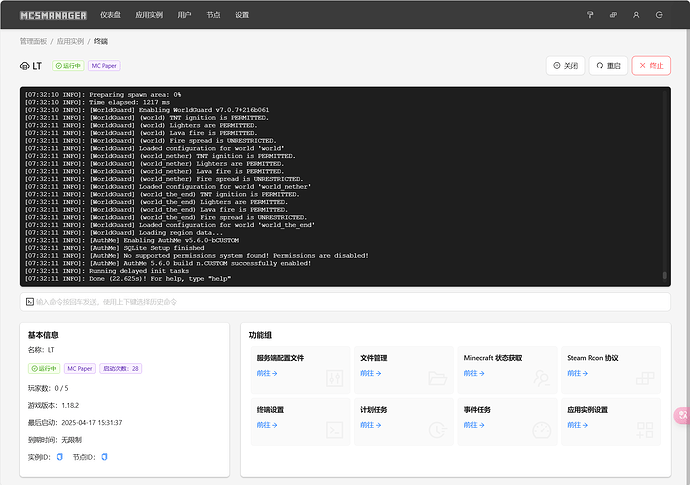The image size is (690, 485).
Task: Click the MC Paper tag near title
Action: pyautogui.click(x=104, y=66)
